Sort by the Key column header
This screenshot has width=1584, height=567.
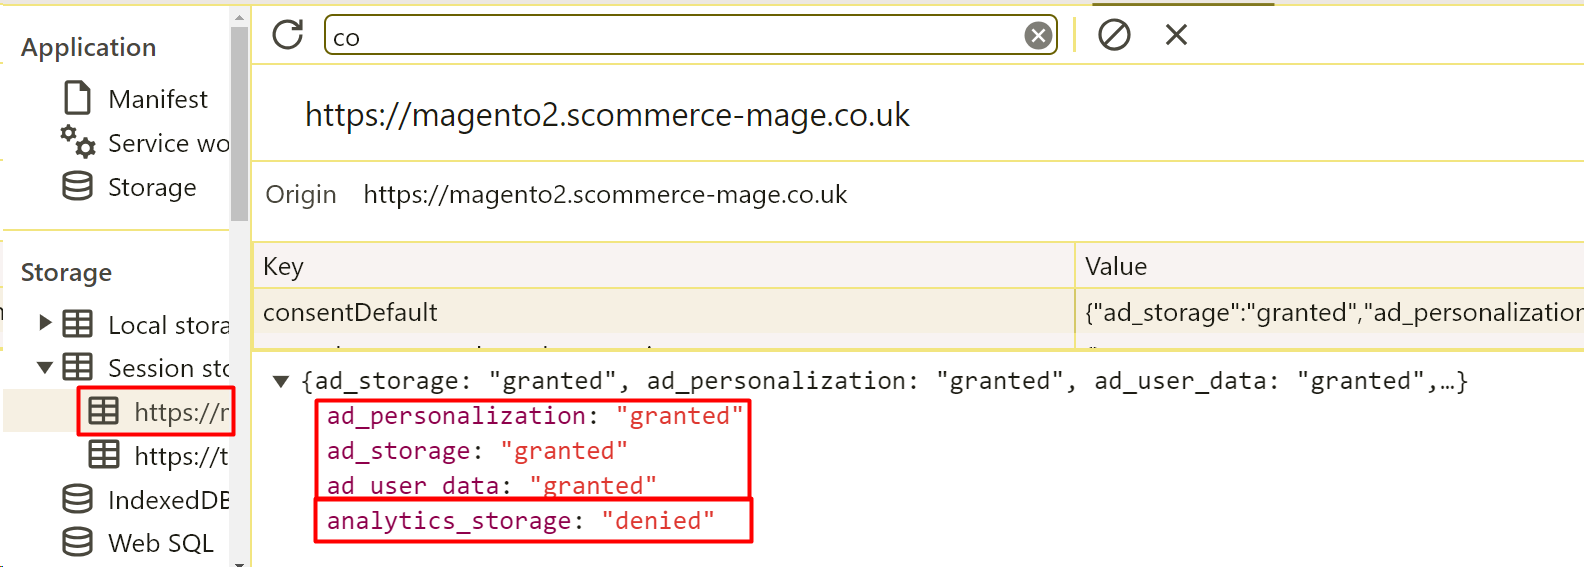tap(662, 266)
